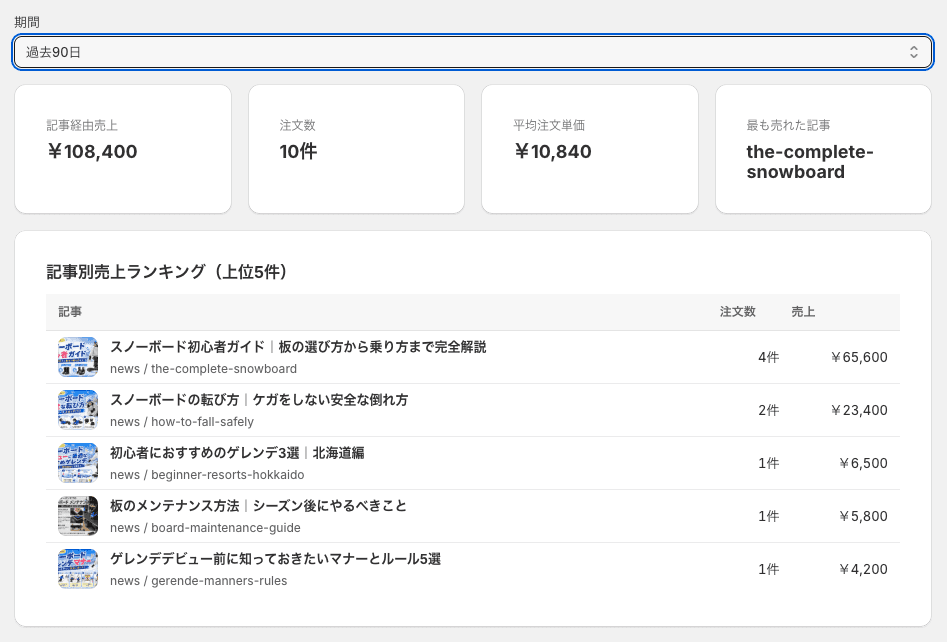This screenshot has width=947, height=642.
Task: Click the path news / the-complete-snowboard
Action: point(204,369)
